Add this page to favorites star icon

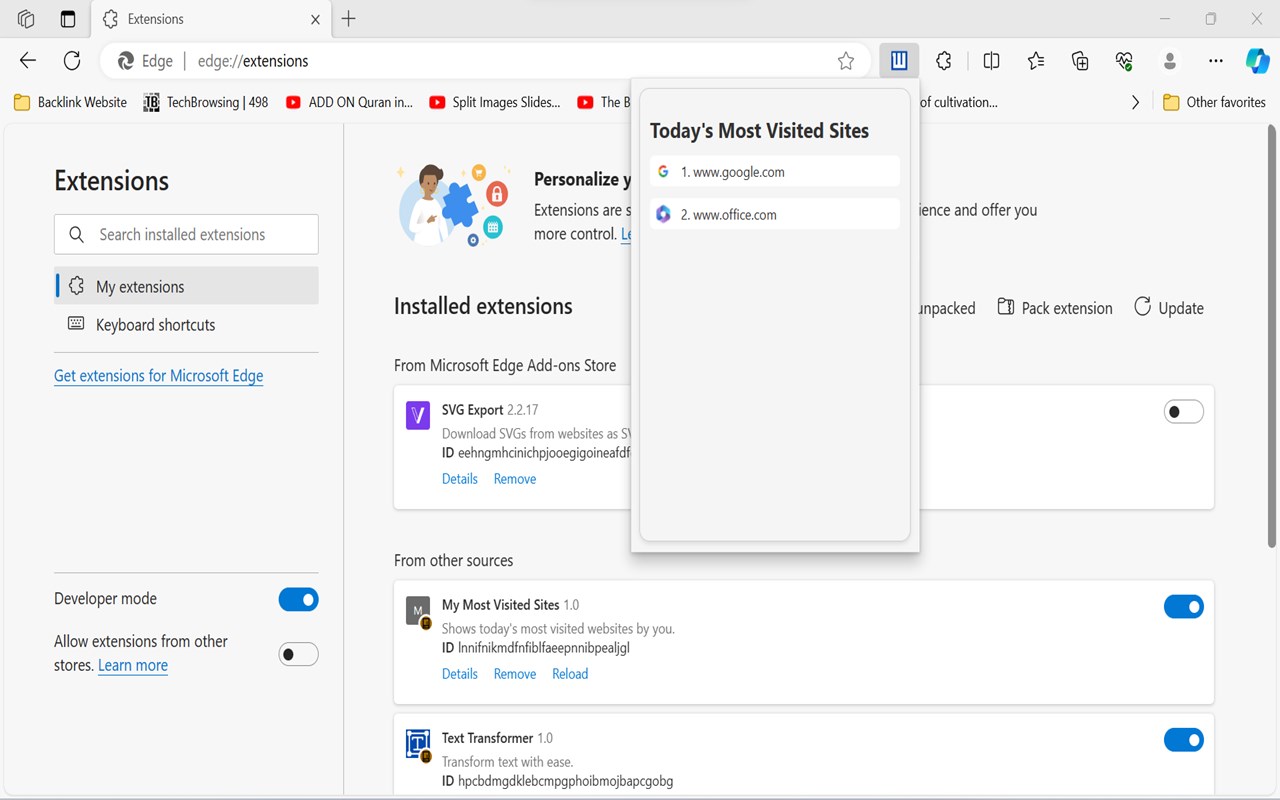click(x=846, y=61)
